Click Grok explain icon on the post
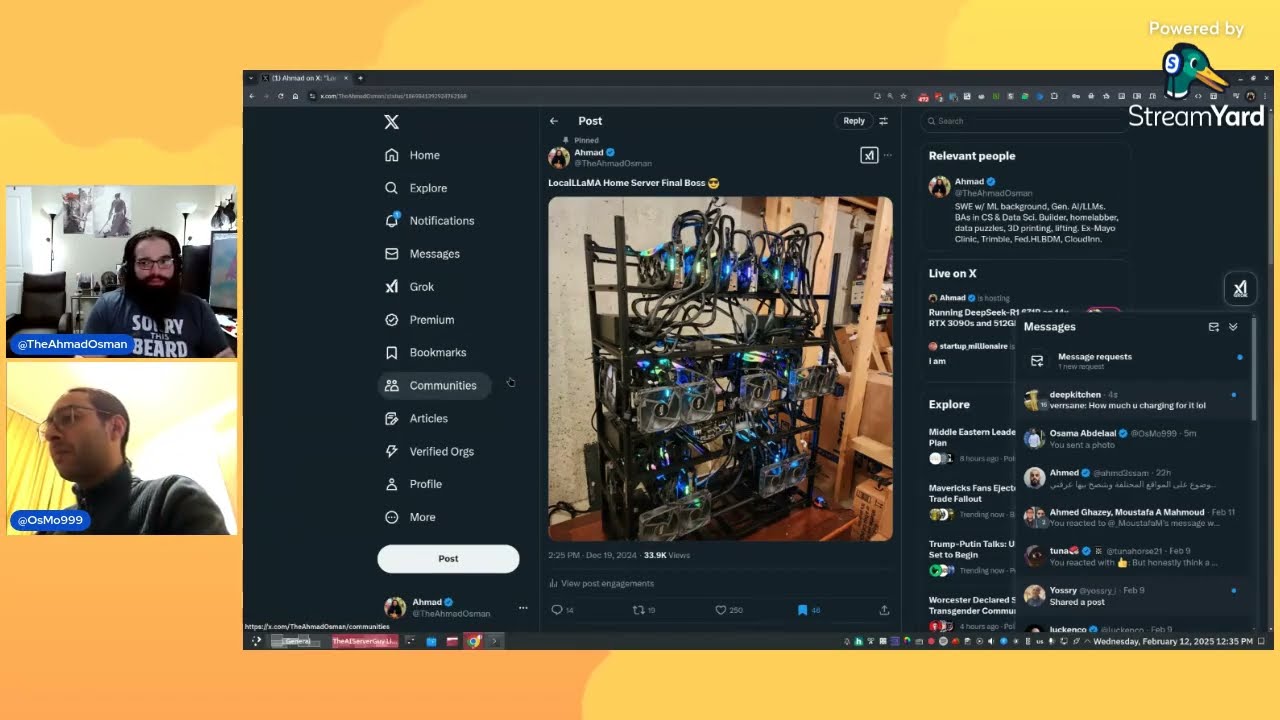 (x=869, y=155)
